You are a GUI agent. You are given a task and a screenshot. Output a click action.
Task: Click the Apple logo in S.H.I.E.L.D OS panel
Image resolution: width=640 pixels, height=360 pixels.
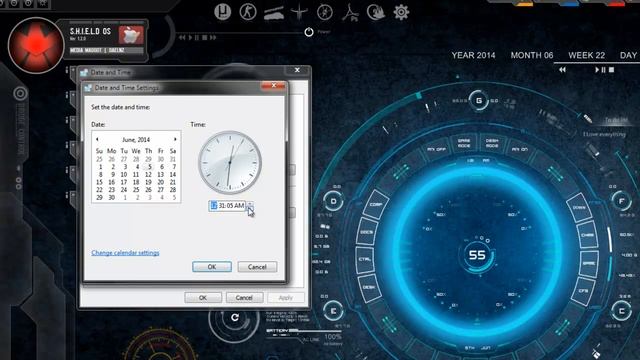click(x=131, y=35)
